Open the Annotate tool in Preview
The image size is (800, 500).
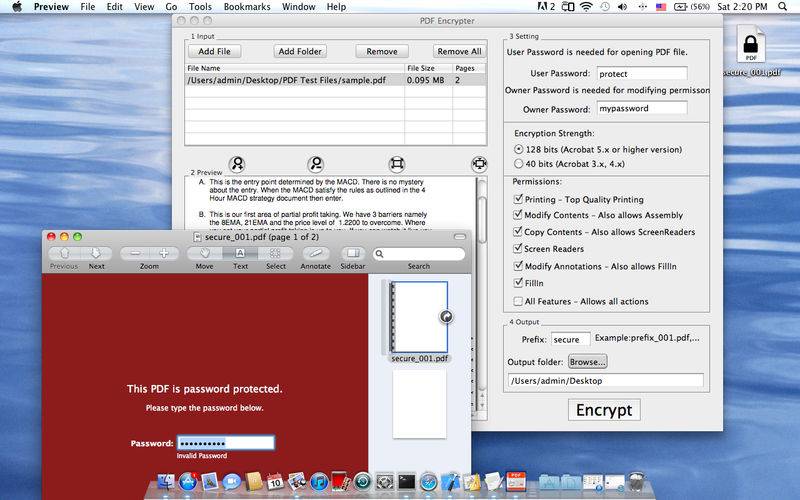coord(316,254)
